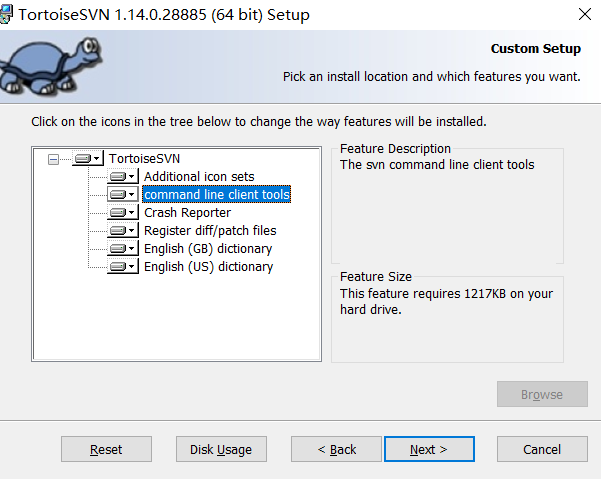Proceed with the Next button
This screenshot has width=601, height=479.
[x=429, y=449]
